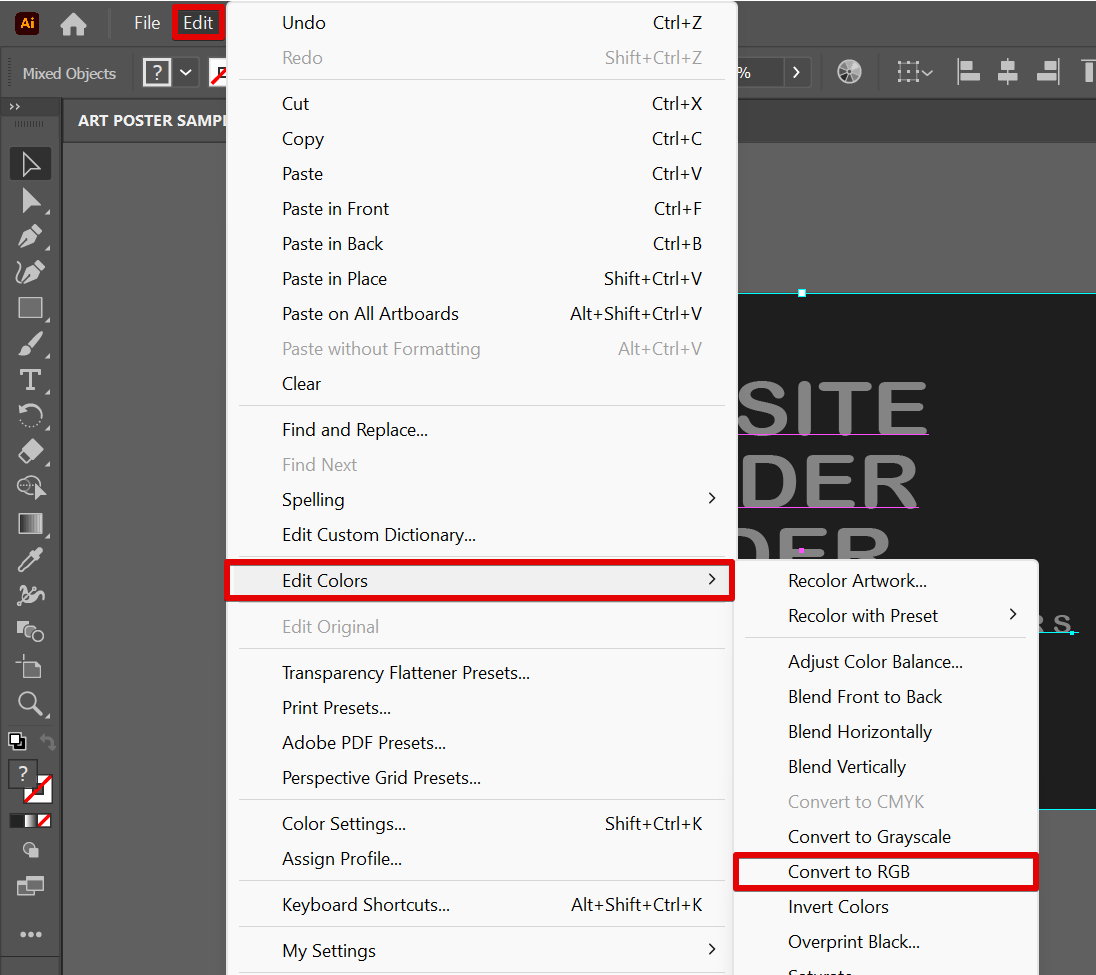
Task: Click the Home icon
Action: (73, 23)
